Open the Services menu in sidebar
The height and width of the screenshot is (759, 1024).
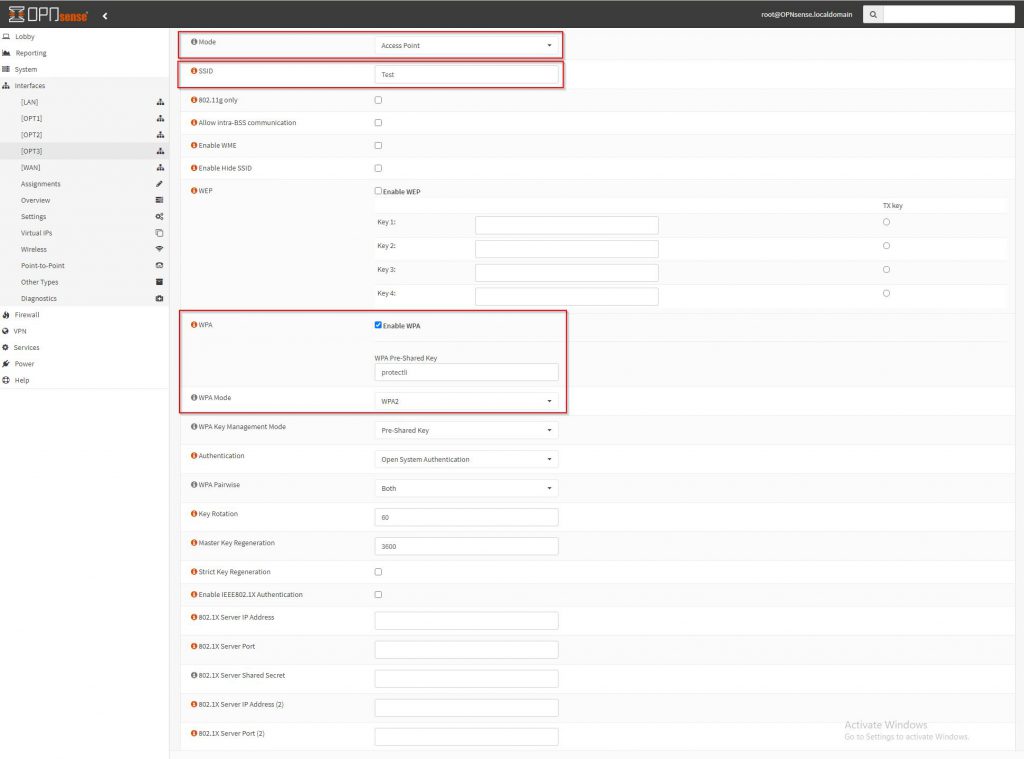pos(27,347)
